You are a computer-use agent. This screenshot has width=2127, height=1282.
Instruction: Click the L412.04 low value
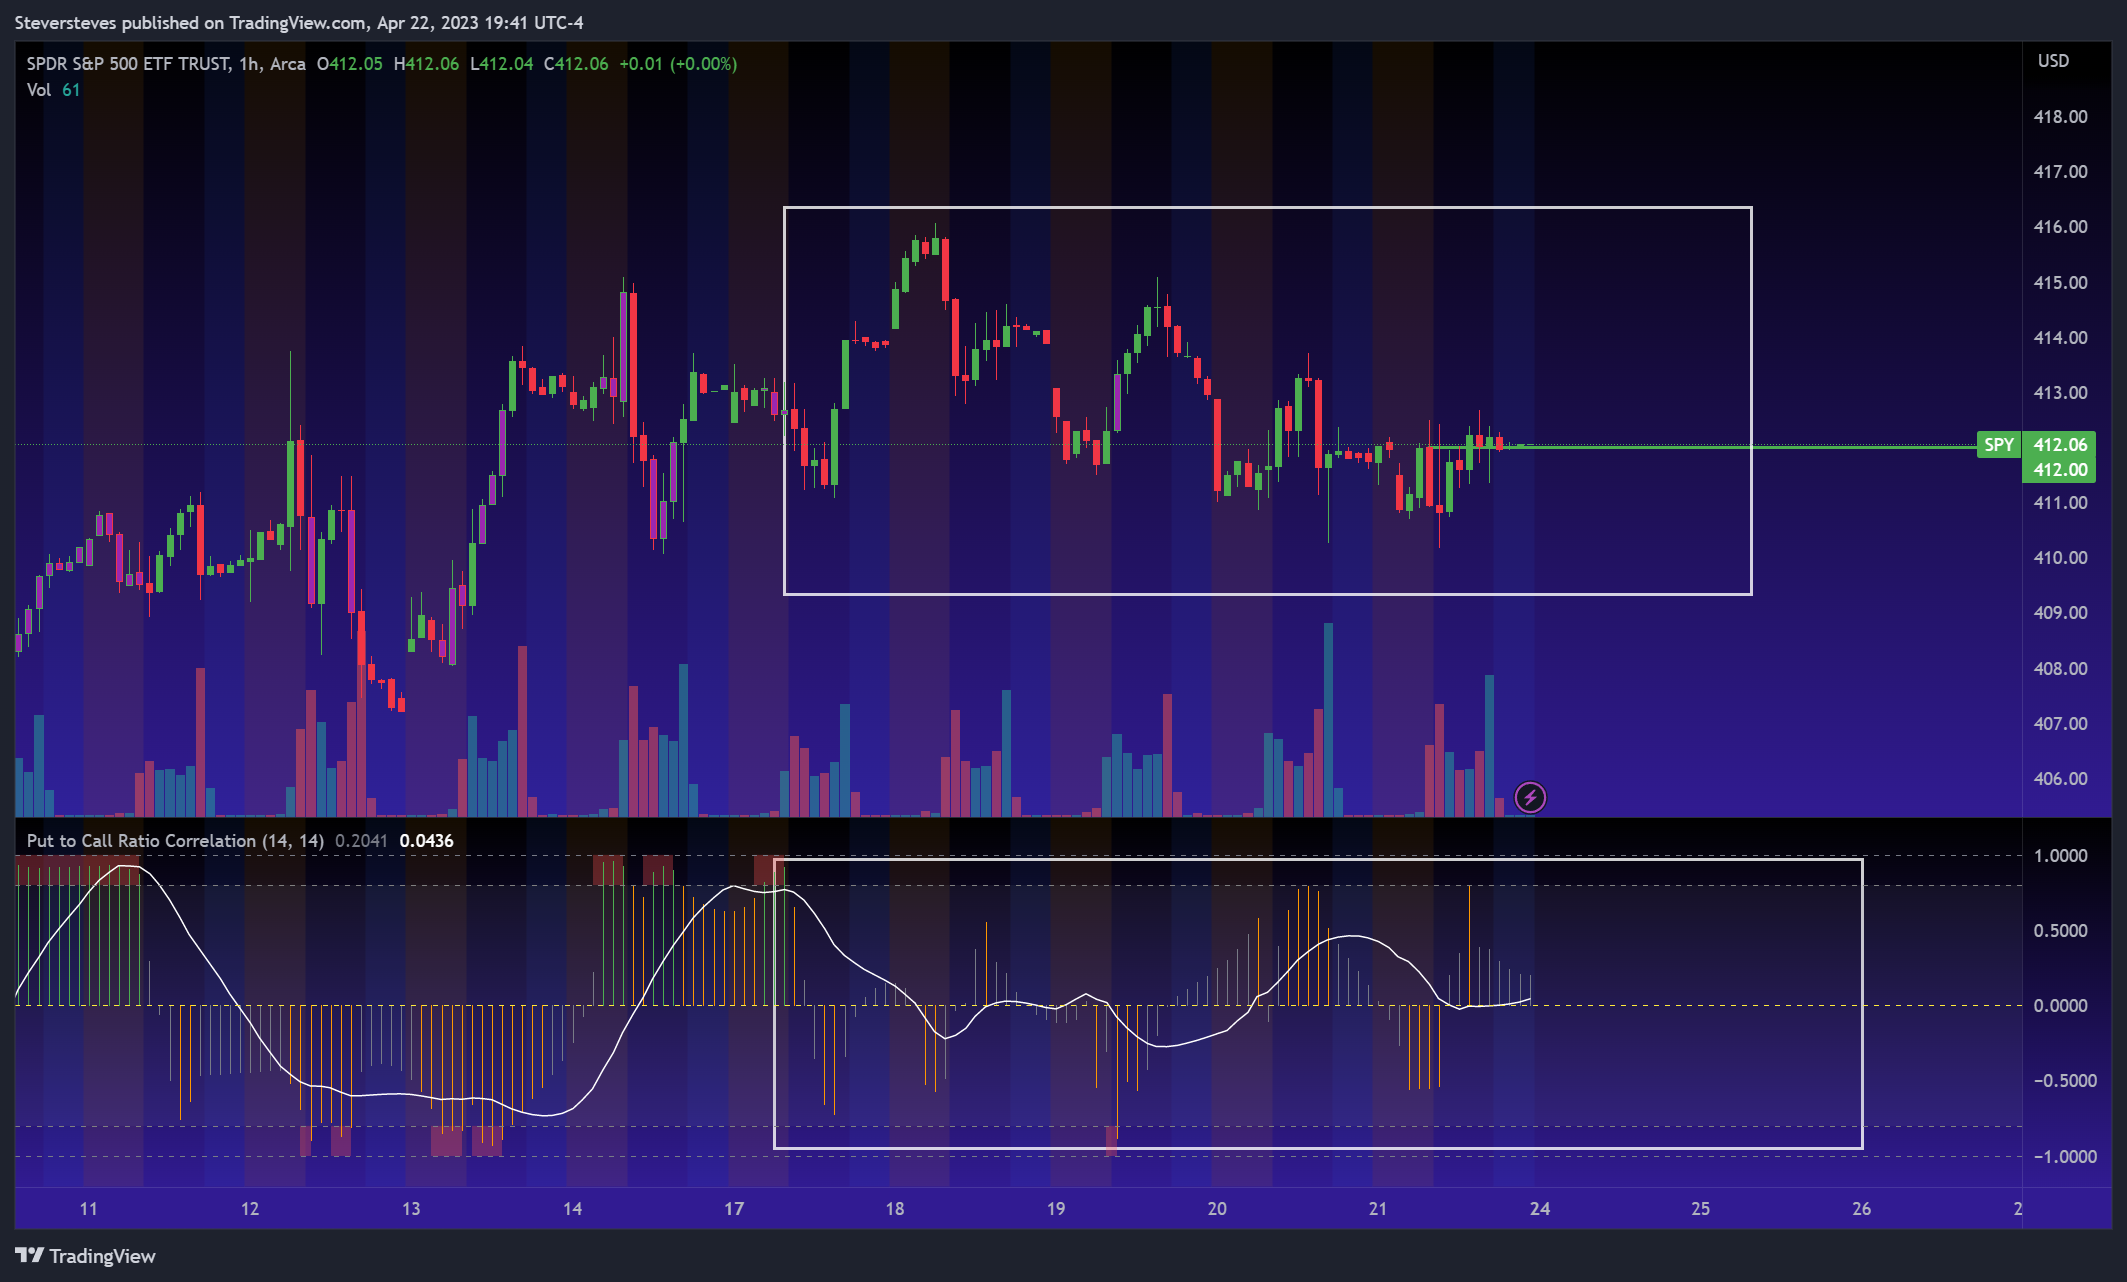(502, 64)
